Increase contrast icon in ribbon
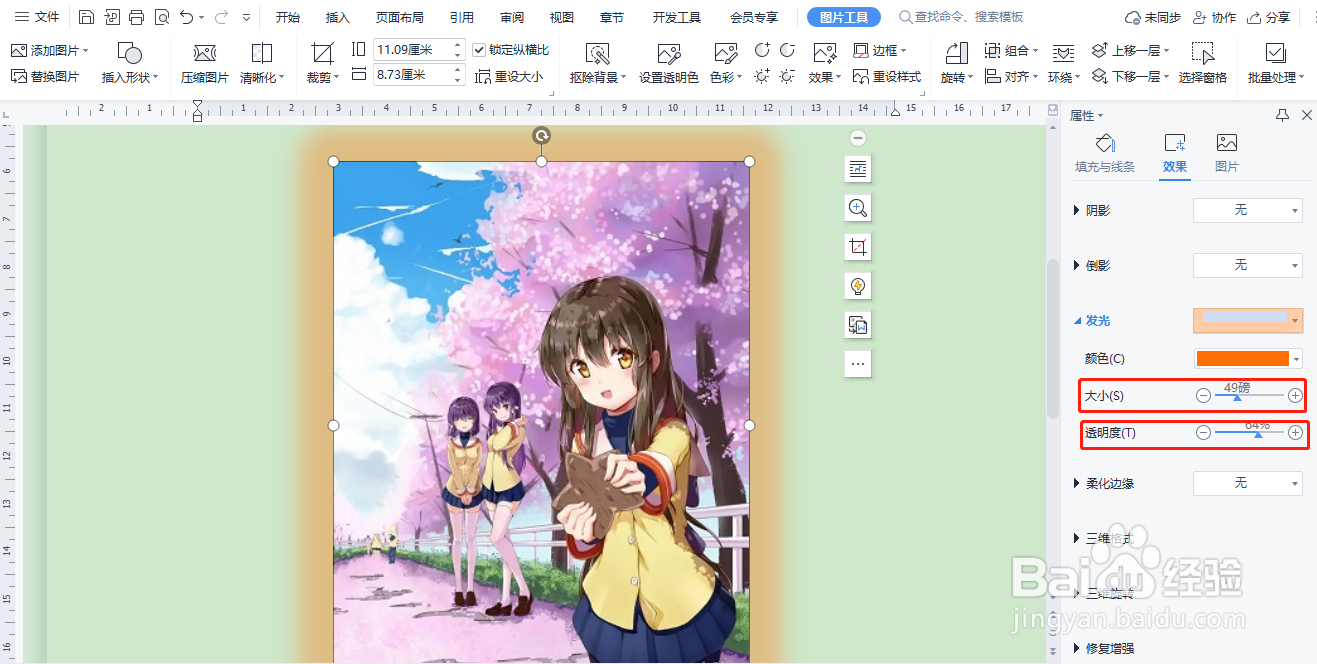This screenshot has height=664, width=1317. (763, 50)
